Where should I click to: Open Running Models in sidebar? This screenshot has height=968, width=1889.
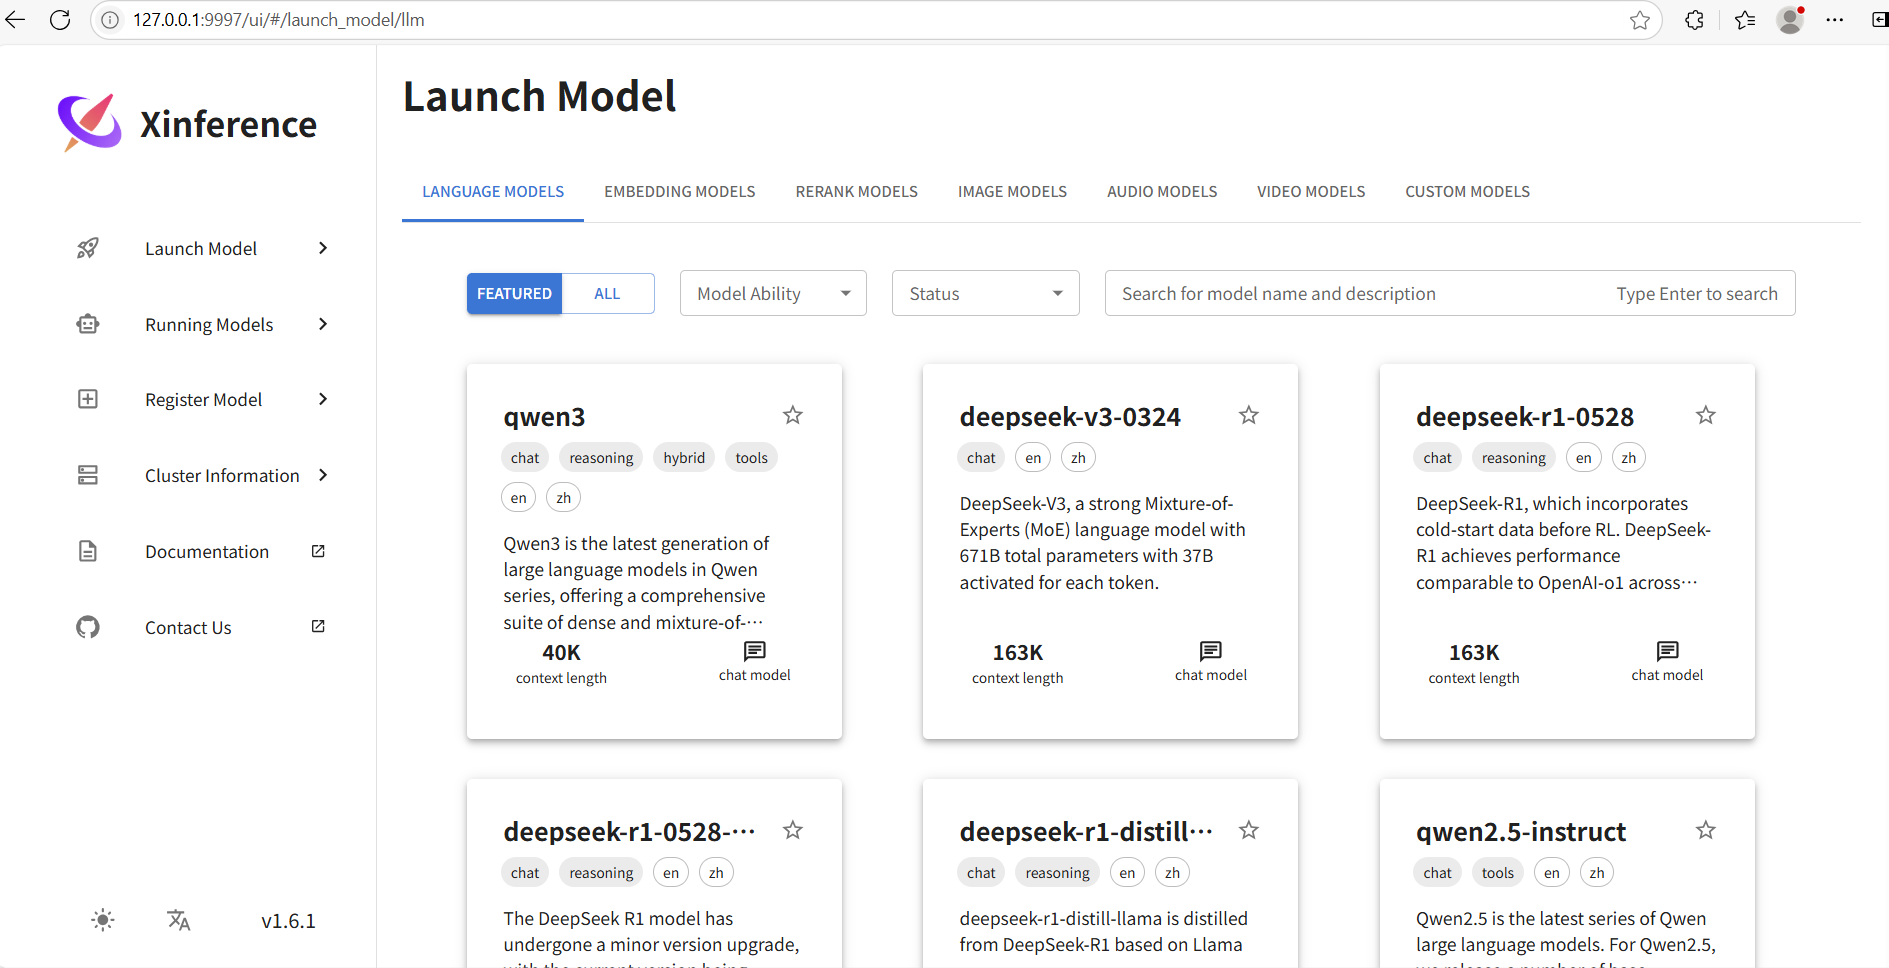(209, 324)
